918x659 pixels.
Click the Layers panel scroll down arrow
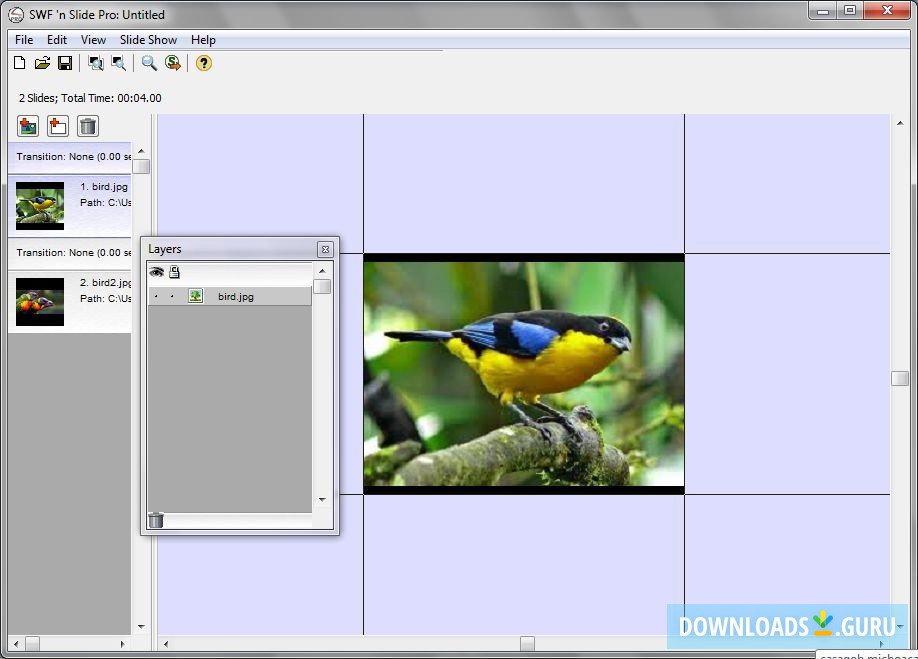pos(322,499)
